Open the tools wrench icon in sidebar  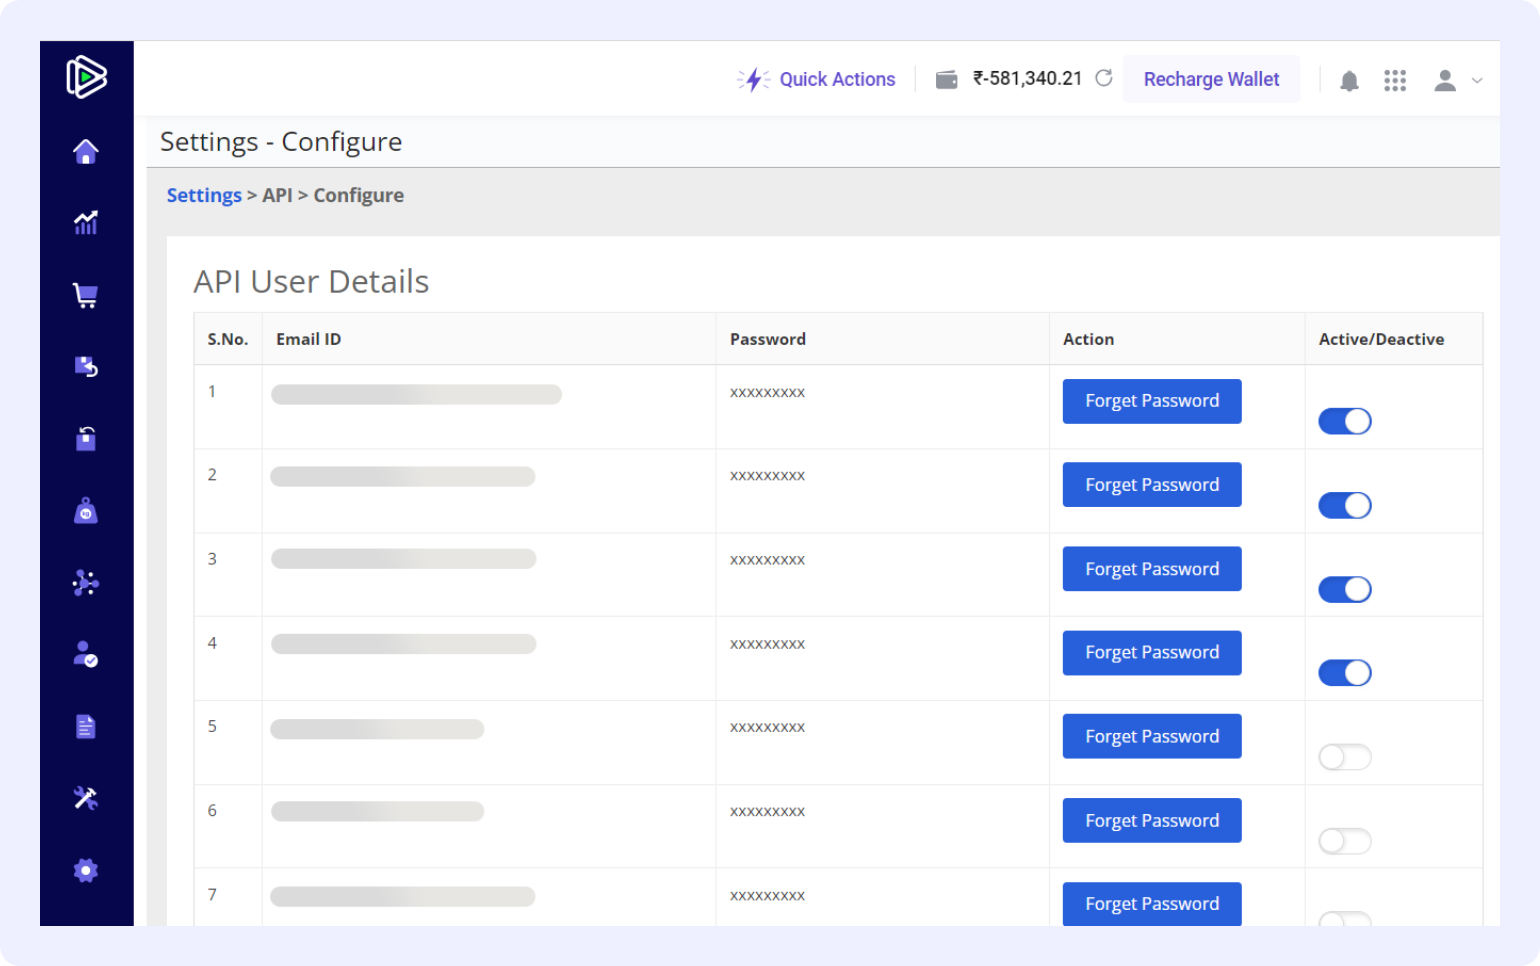point(86,798)
